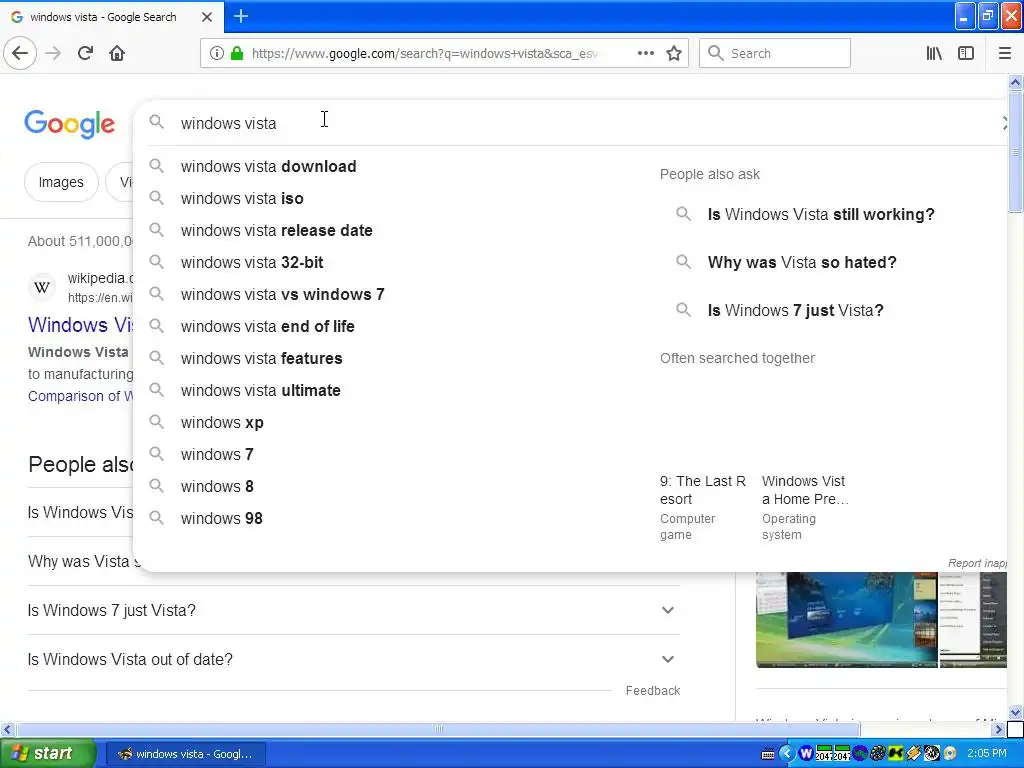Viewport: 1024px width, 768px height.
Task: Close the windows vista Google Search tab
Action: [x=206, y=17]
